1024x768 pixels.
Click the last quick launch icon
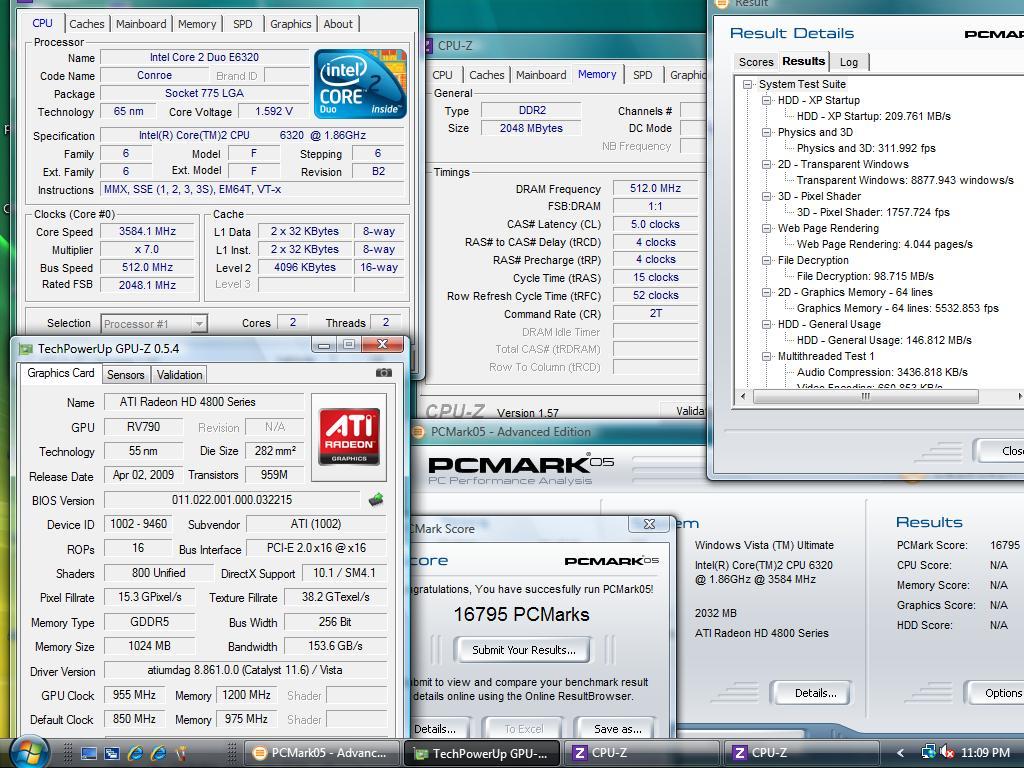(x=182, y=753)
